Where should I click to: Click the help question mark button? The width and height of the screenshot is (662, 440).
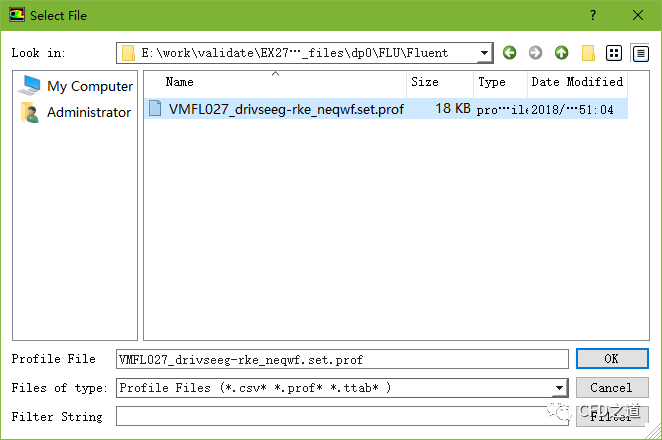pos(594,15)
